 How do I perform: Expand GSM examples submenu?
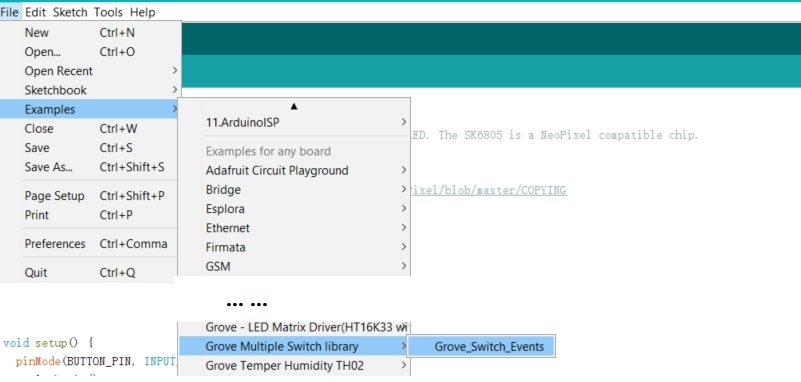click(x=294, y=266)
